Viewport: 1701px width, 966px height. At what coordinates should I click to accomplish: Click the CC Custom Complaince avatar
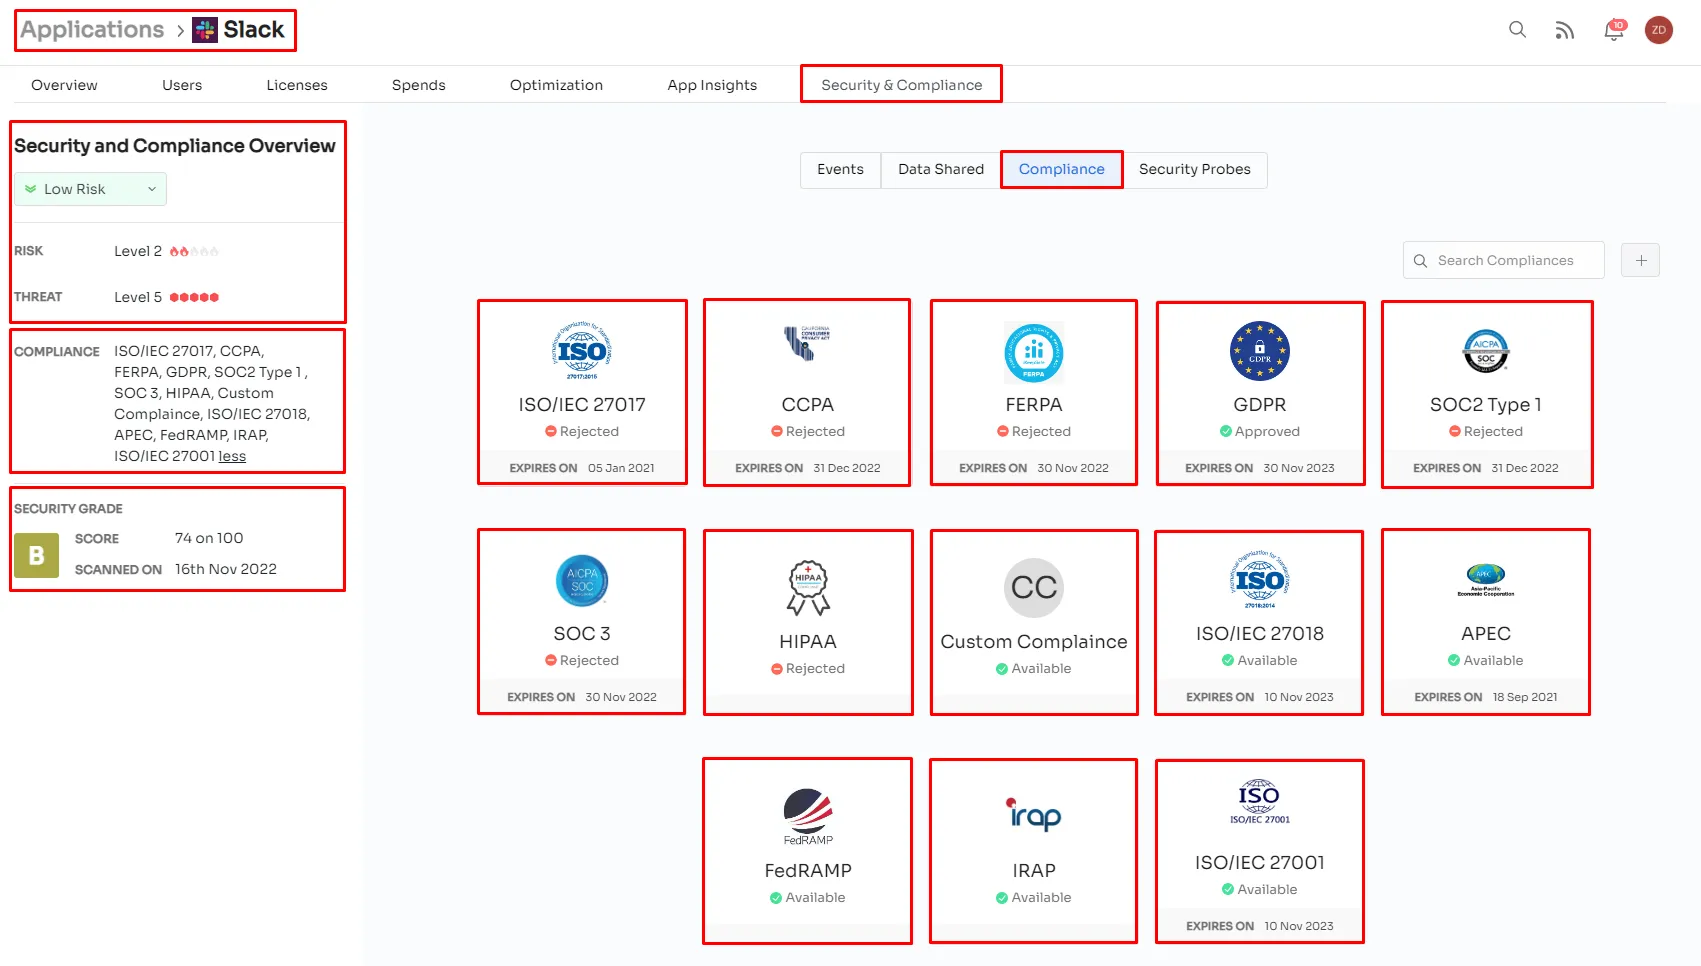pos(1034,587)
